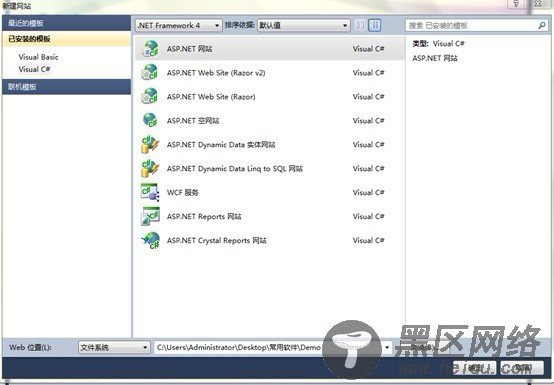Select the ASP.NET 网站 template icon

[x=150, y=49]
